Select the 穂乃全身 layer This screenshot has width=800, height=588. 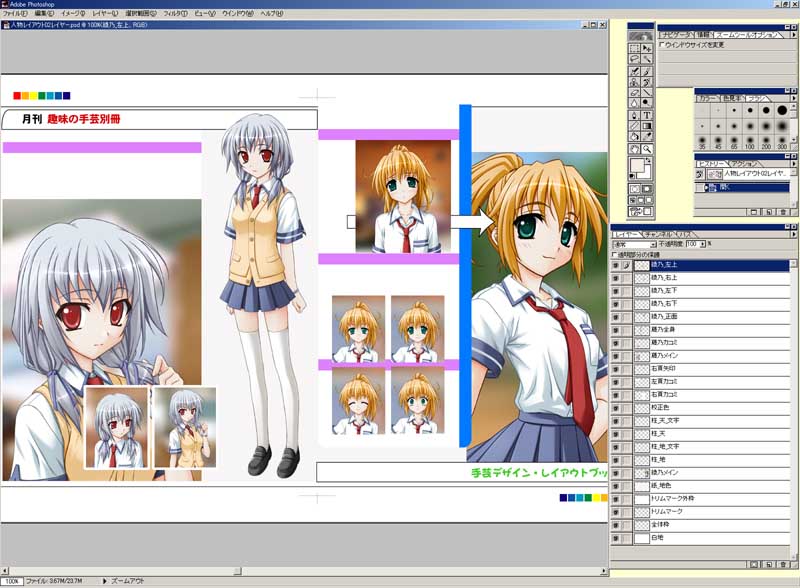pos(712,330)
